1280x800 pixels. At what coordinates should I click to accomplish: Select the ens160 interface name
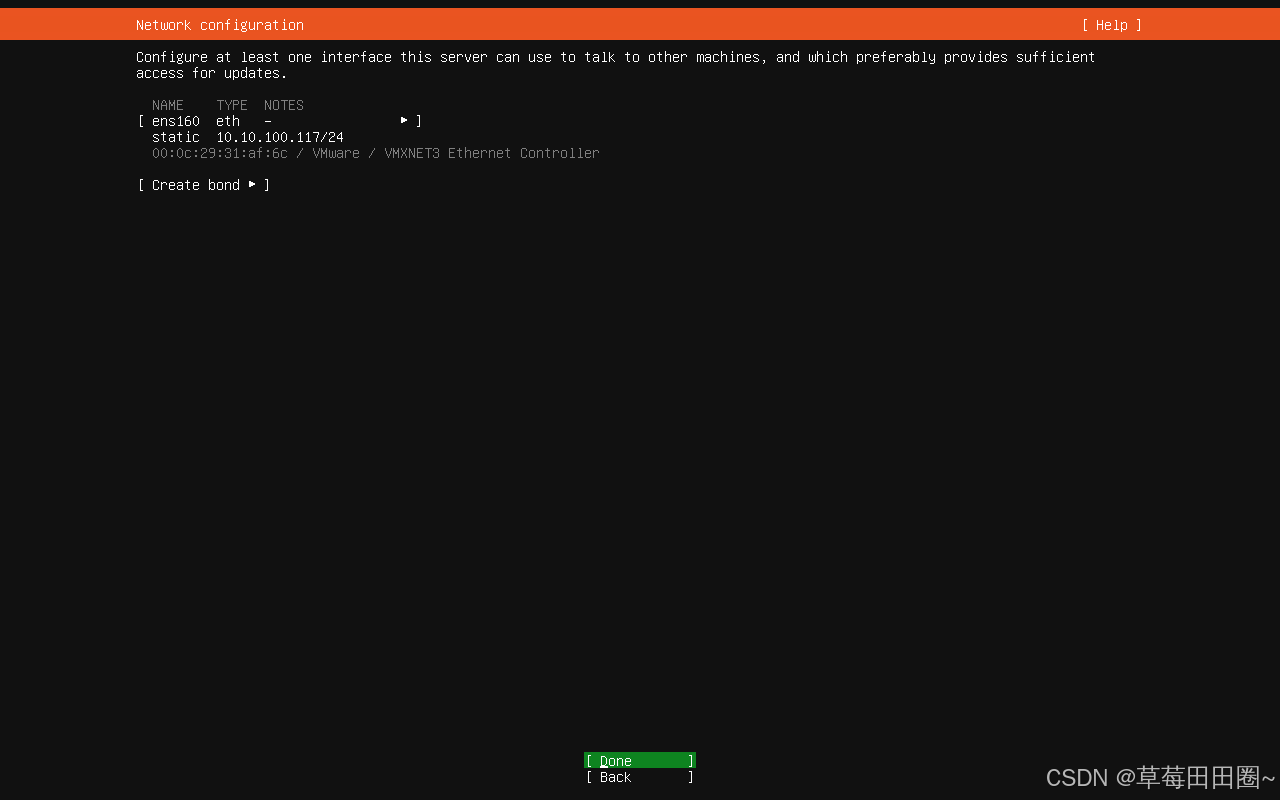point(175,121)
